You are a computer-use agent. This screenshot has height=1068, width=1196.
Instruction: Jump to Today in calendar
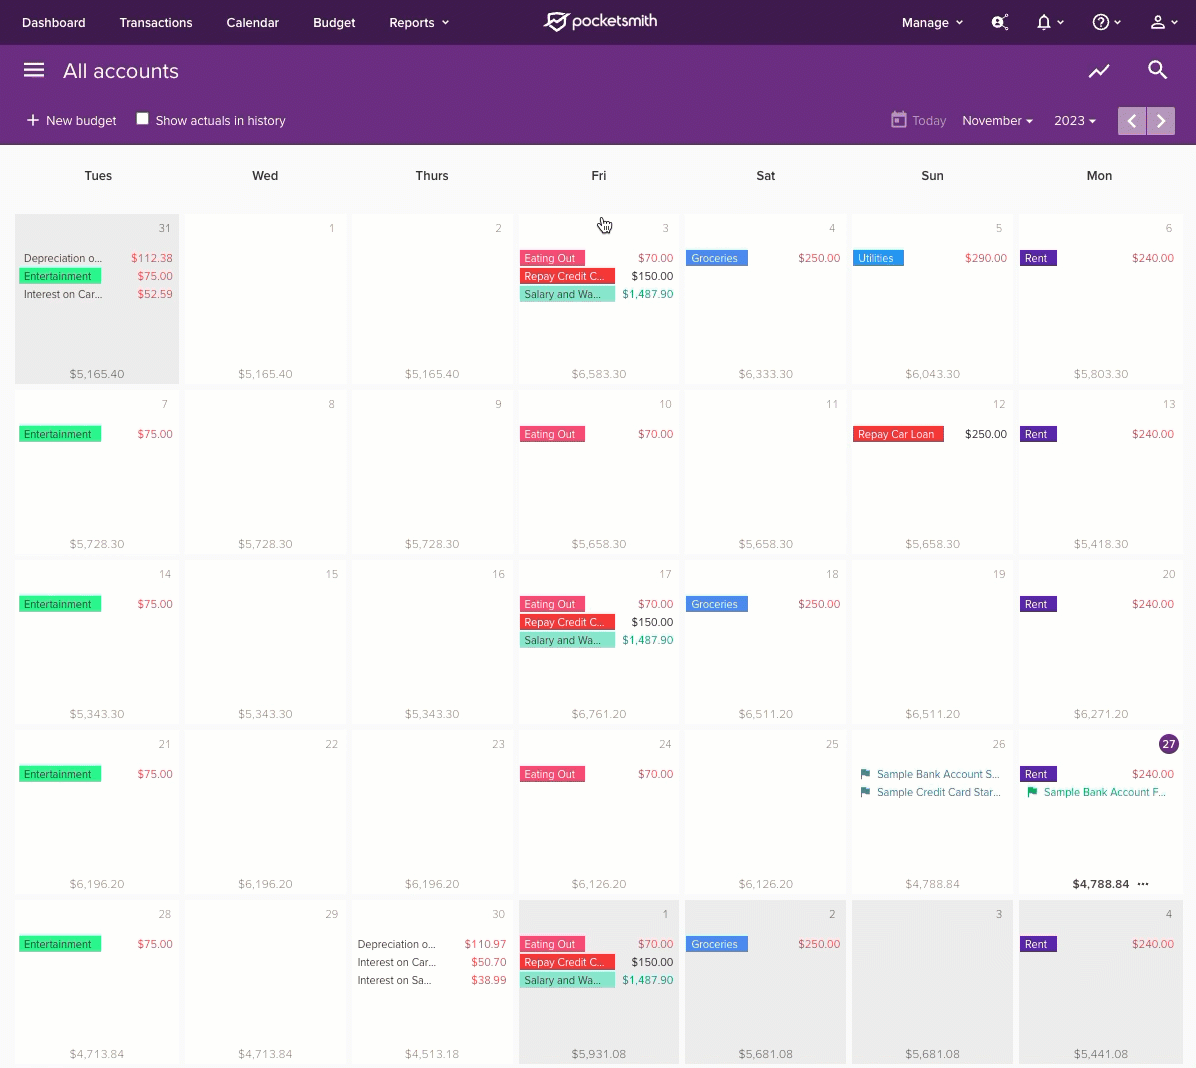(918, 121)
